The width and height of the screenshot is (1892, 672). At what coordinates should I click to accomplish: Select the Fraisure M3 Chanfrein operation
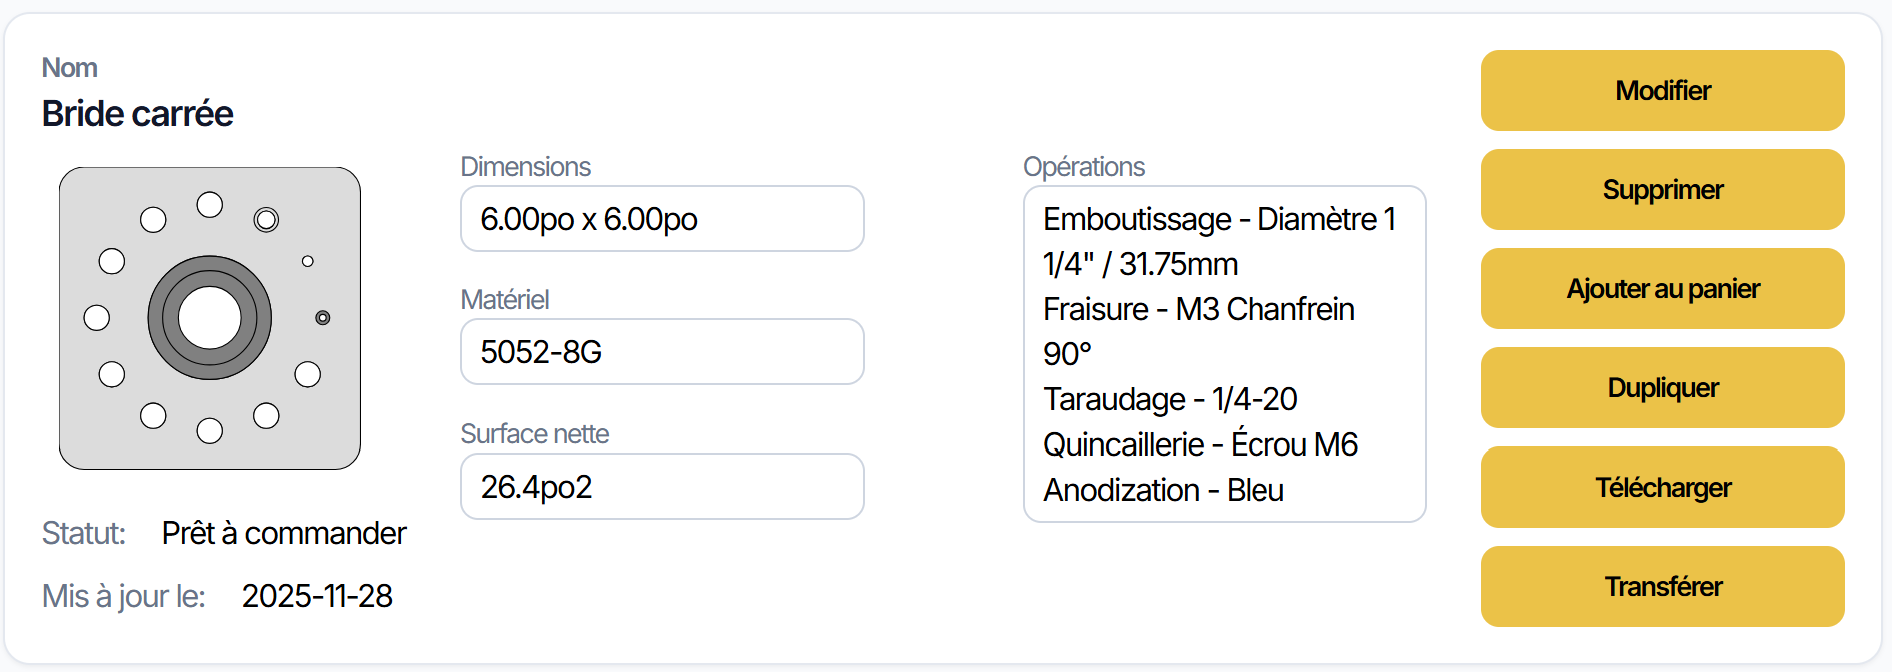point(1198,331)
